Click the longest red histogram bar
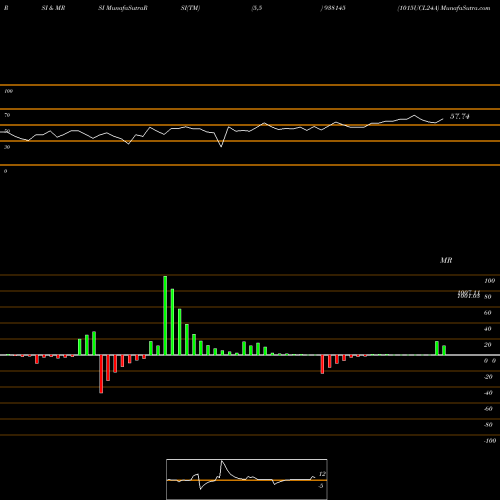This screenshot has height=500, width=500. [101, 374]
